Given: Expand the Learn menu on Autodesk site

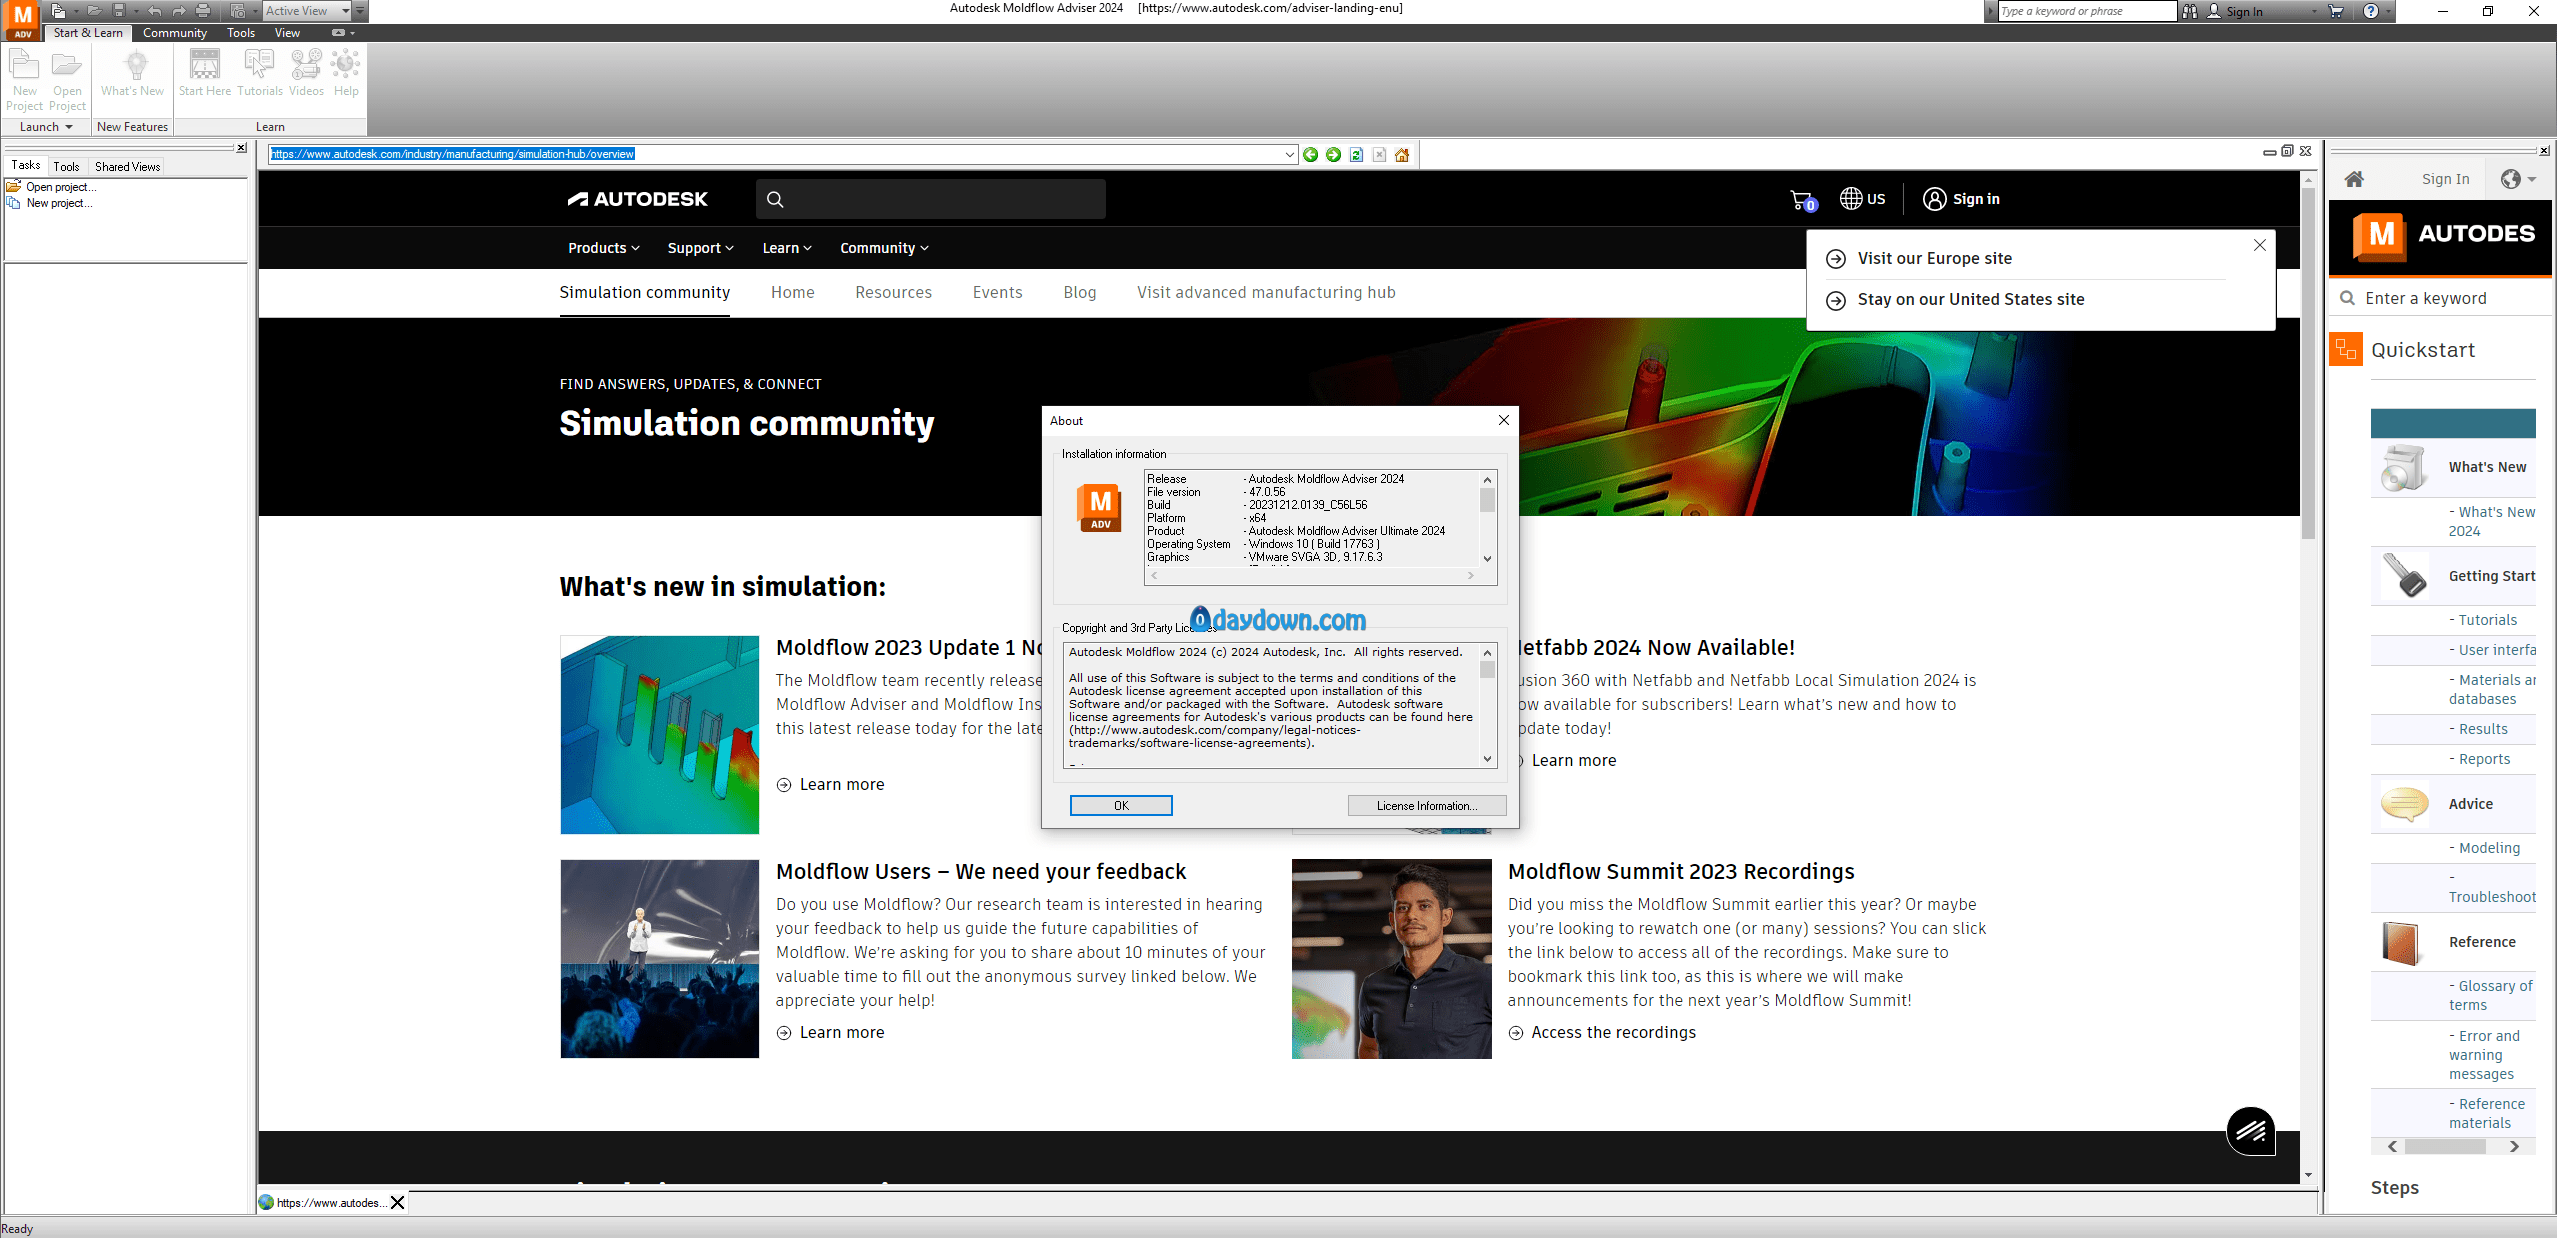Looking at the screenshot, I should coord(787,248).
